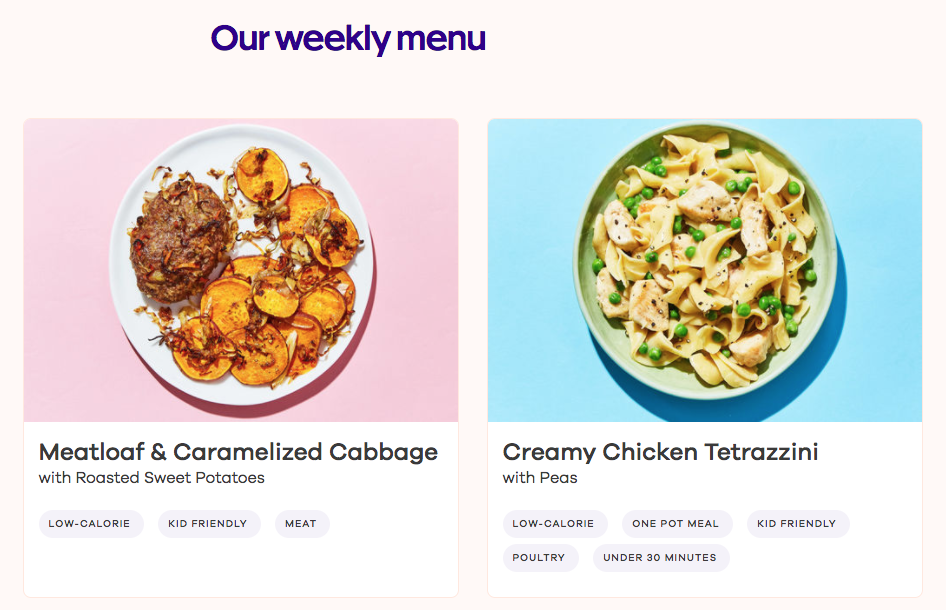Click the UNDER 30 MINUTES tag
Image resolution: width=946 pixels, height=610 pixels.
(661, 558)
